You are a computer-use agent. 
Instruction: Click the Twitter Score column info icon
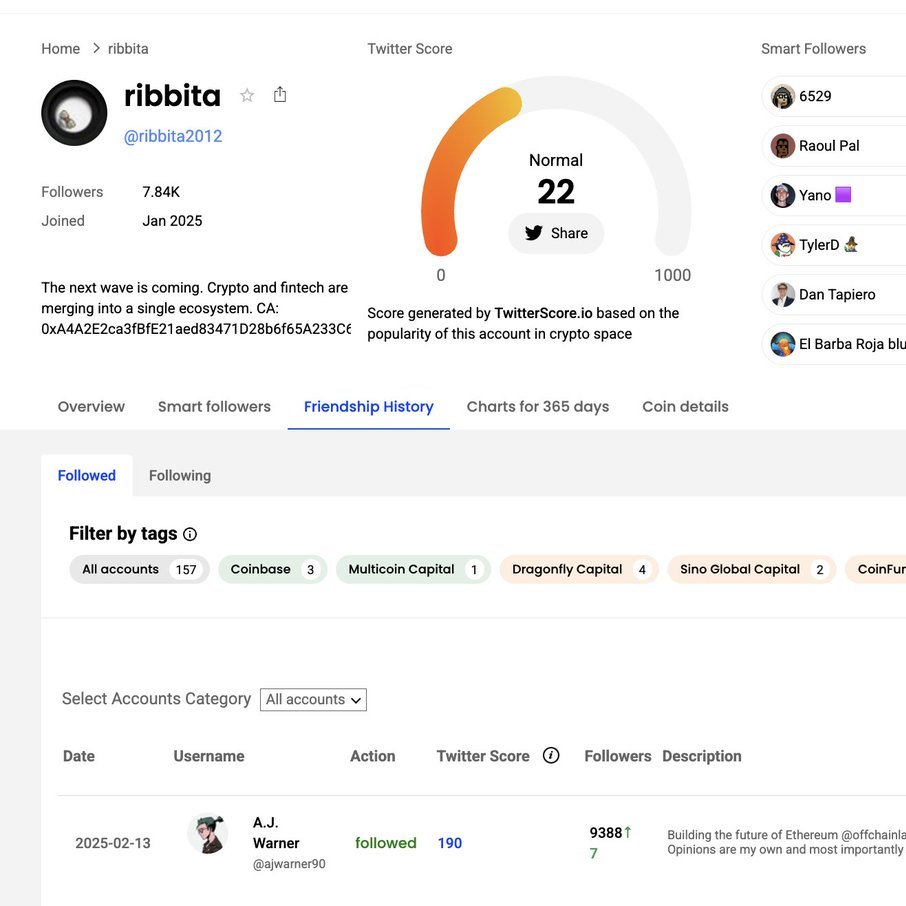(x=551, y=755)
